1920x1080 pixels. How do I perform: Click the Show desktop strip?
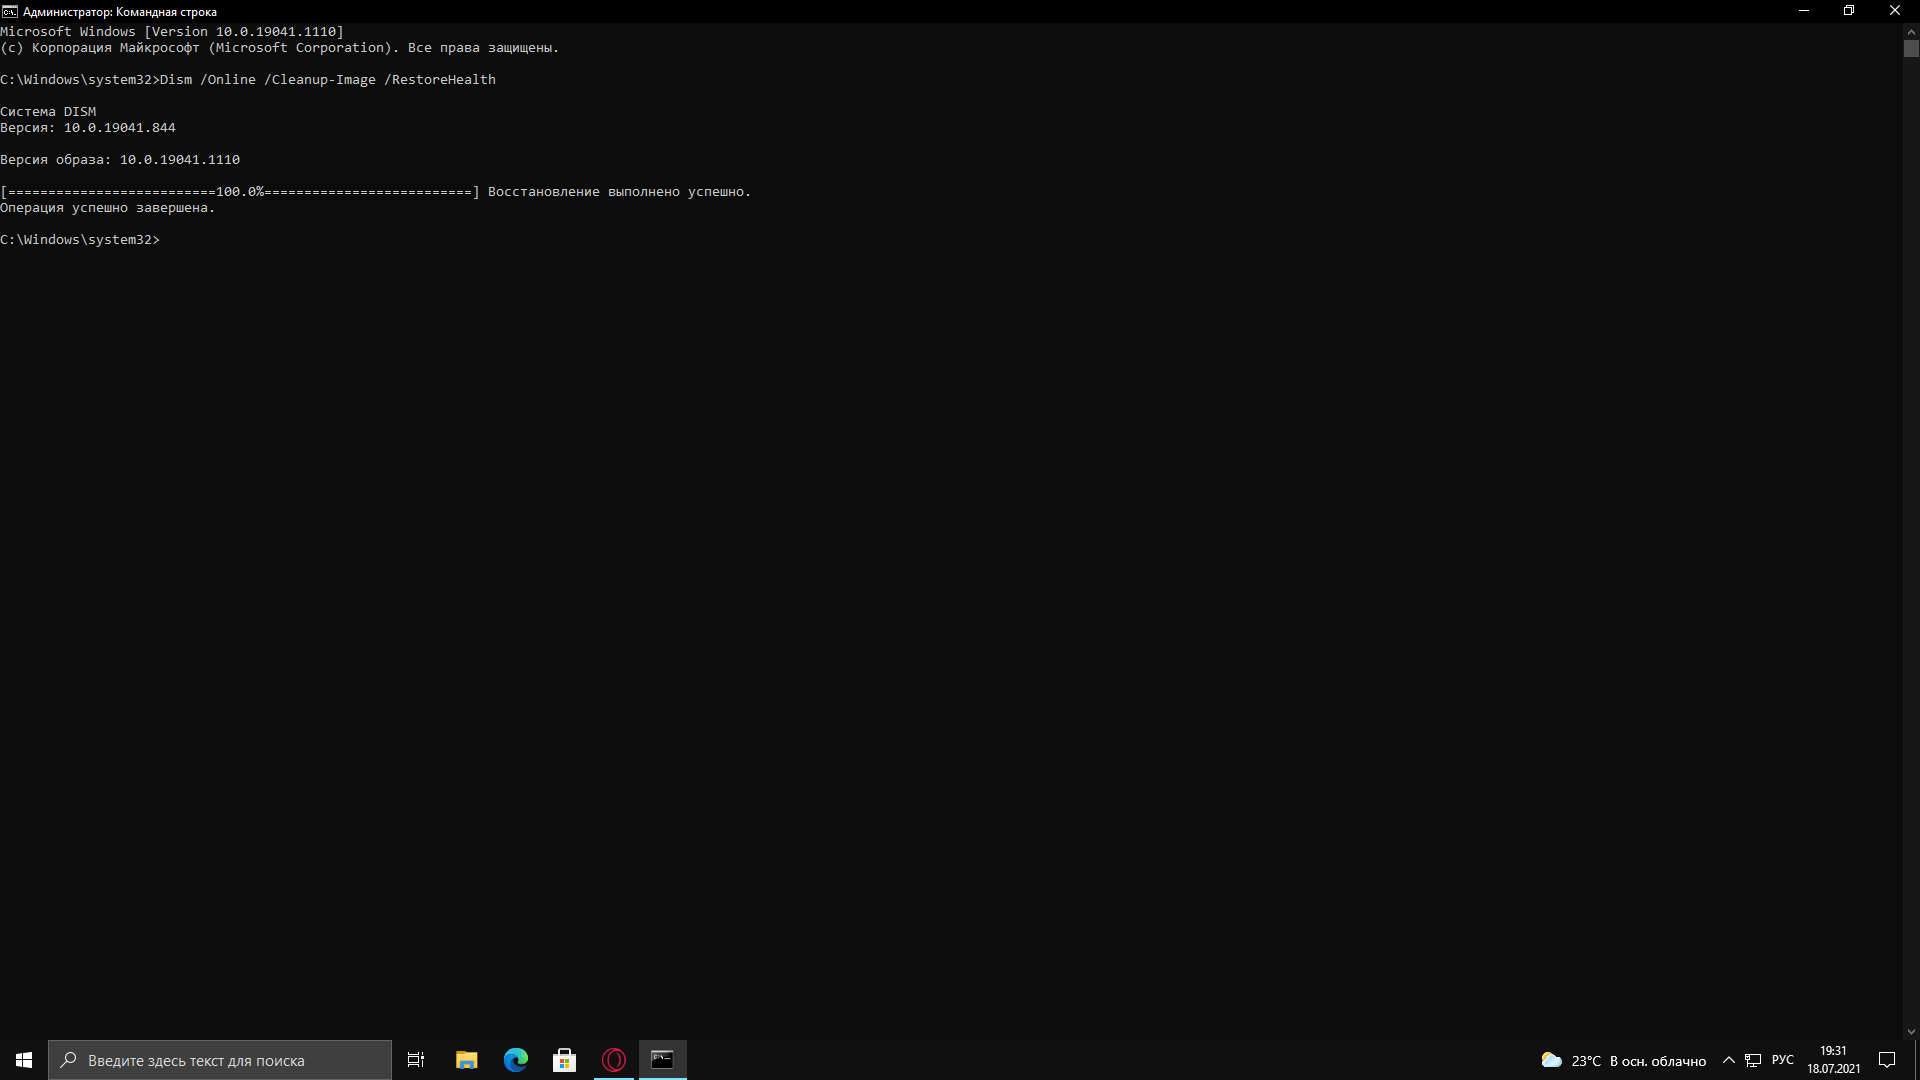(x=1916, y=1060)
